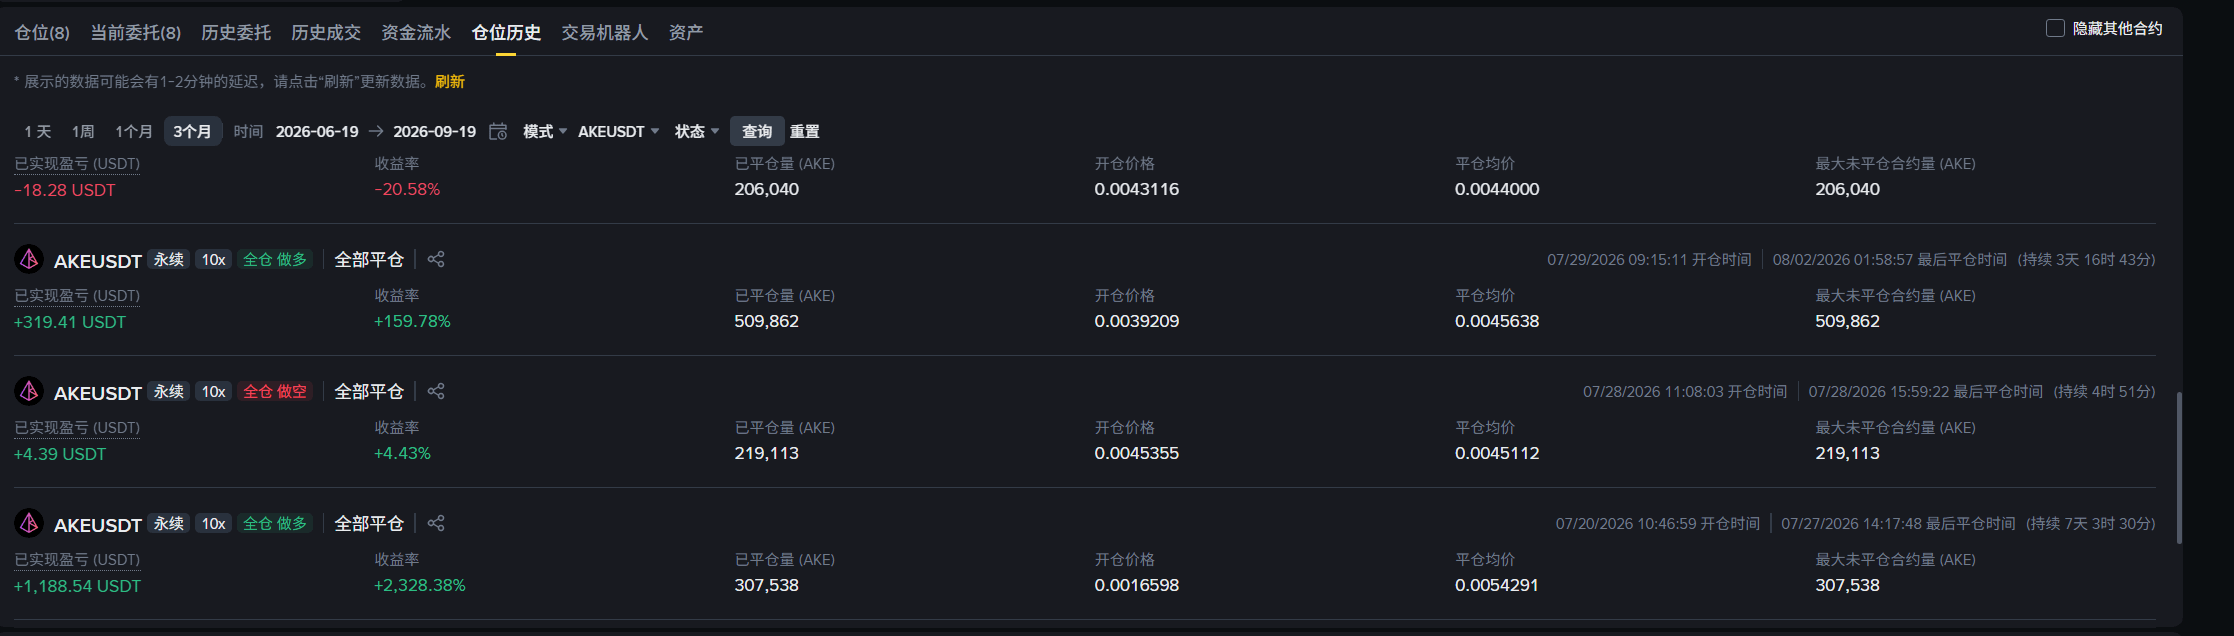Image resolution: width=2234 pixels, height=636 pixels.
Task: Click the 重置 reset button
Action: tap(805, 131)
